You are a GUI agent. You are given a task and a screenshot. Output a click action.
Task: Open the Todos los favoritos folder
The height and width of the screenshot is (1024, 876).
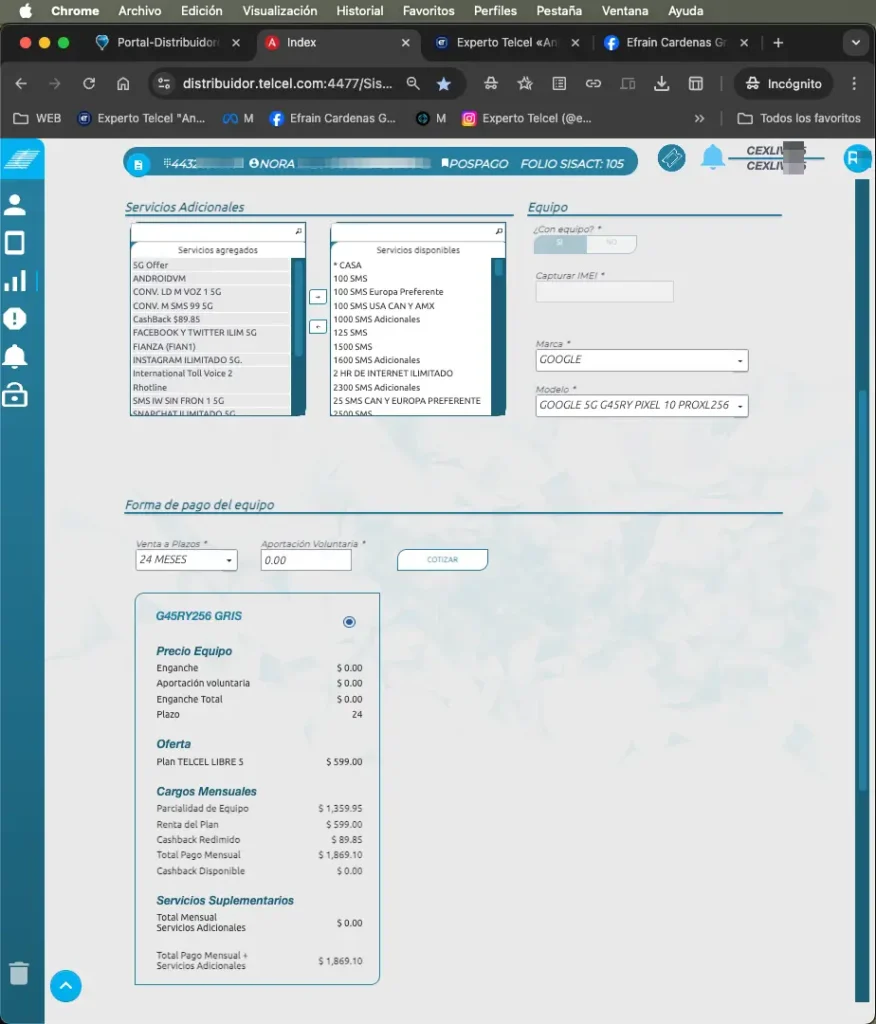coord(799,118)
